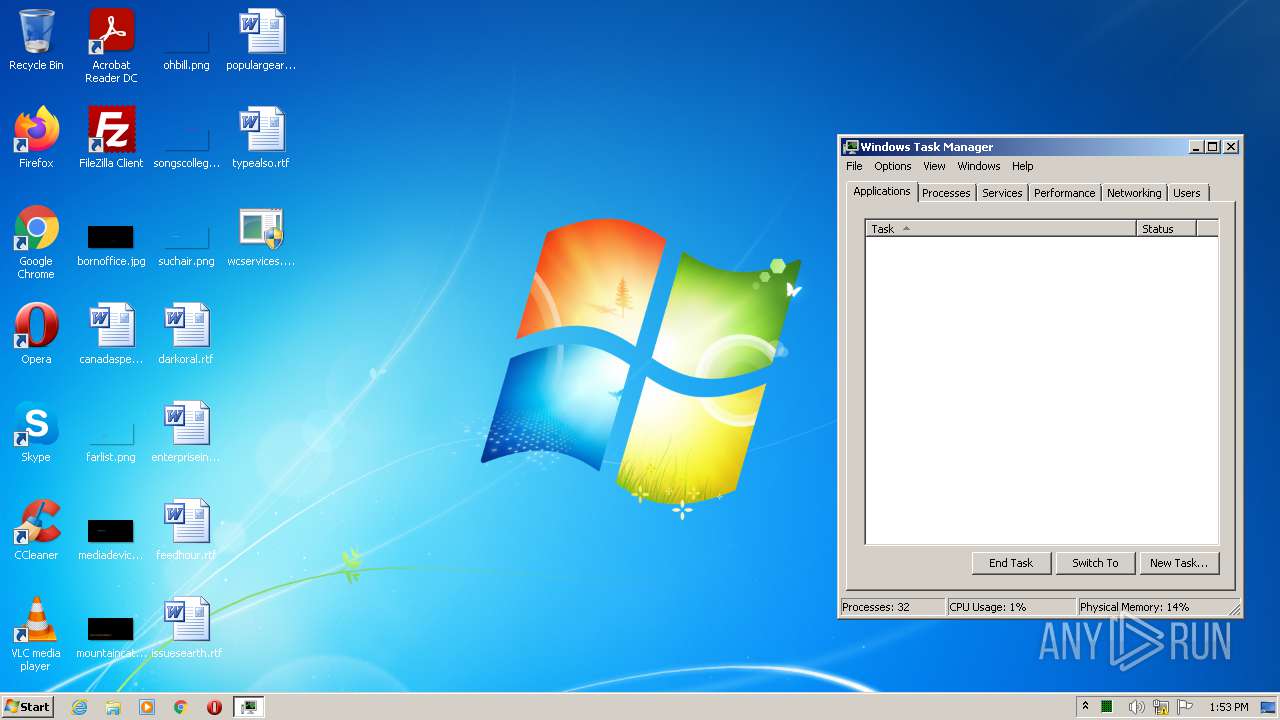This screenshot has height=720, width=1280.
Task: Open Help menu in Task Manager
Action: coord(1022,166)
